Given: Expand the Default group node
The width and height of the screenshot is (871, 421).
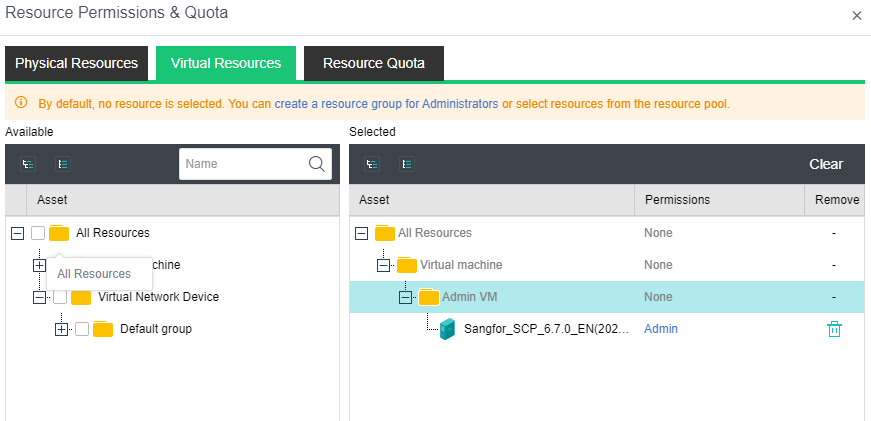Looking at the screenshot, I should [61, 329].
